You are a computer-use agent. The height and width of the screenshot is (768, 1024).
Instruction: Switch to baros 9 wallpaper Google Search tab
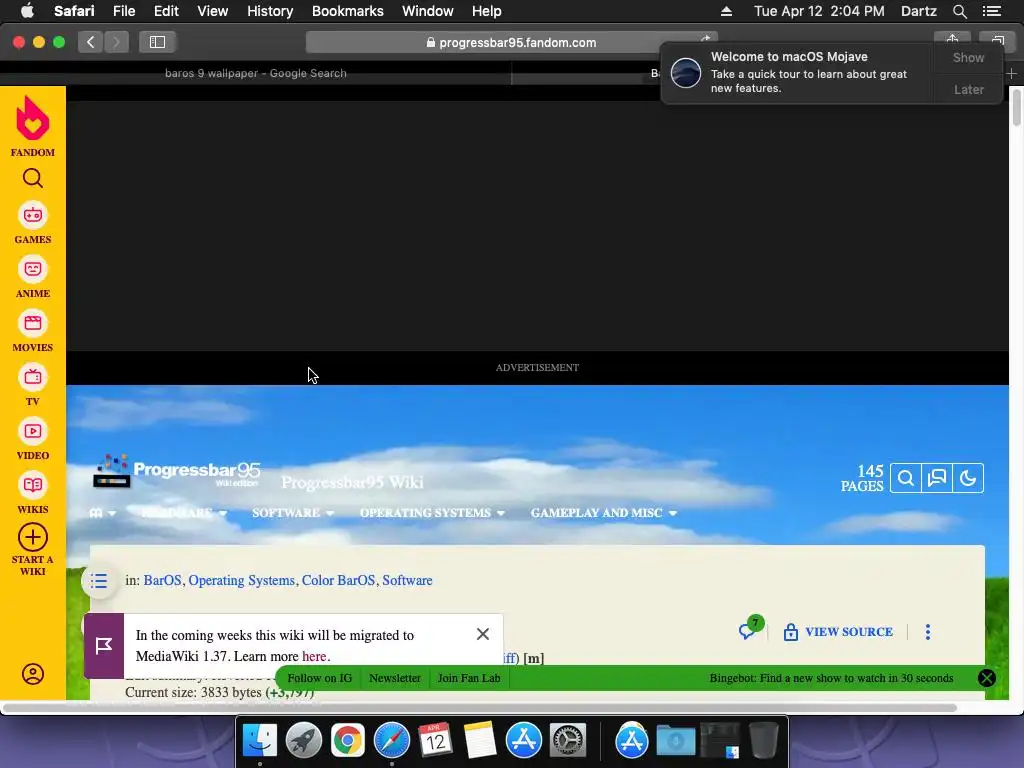(255, 73)
